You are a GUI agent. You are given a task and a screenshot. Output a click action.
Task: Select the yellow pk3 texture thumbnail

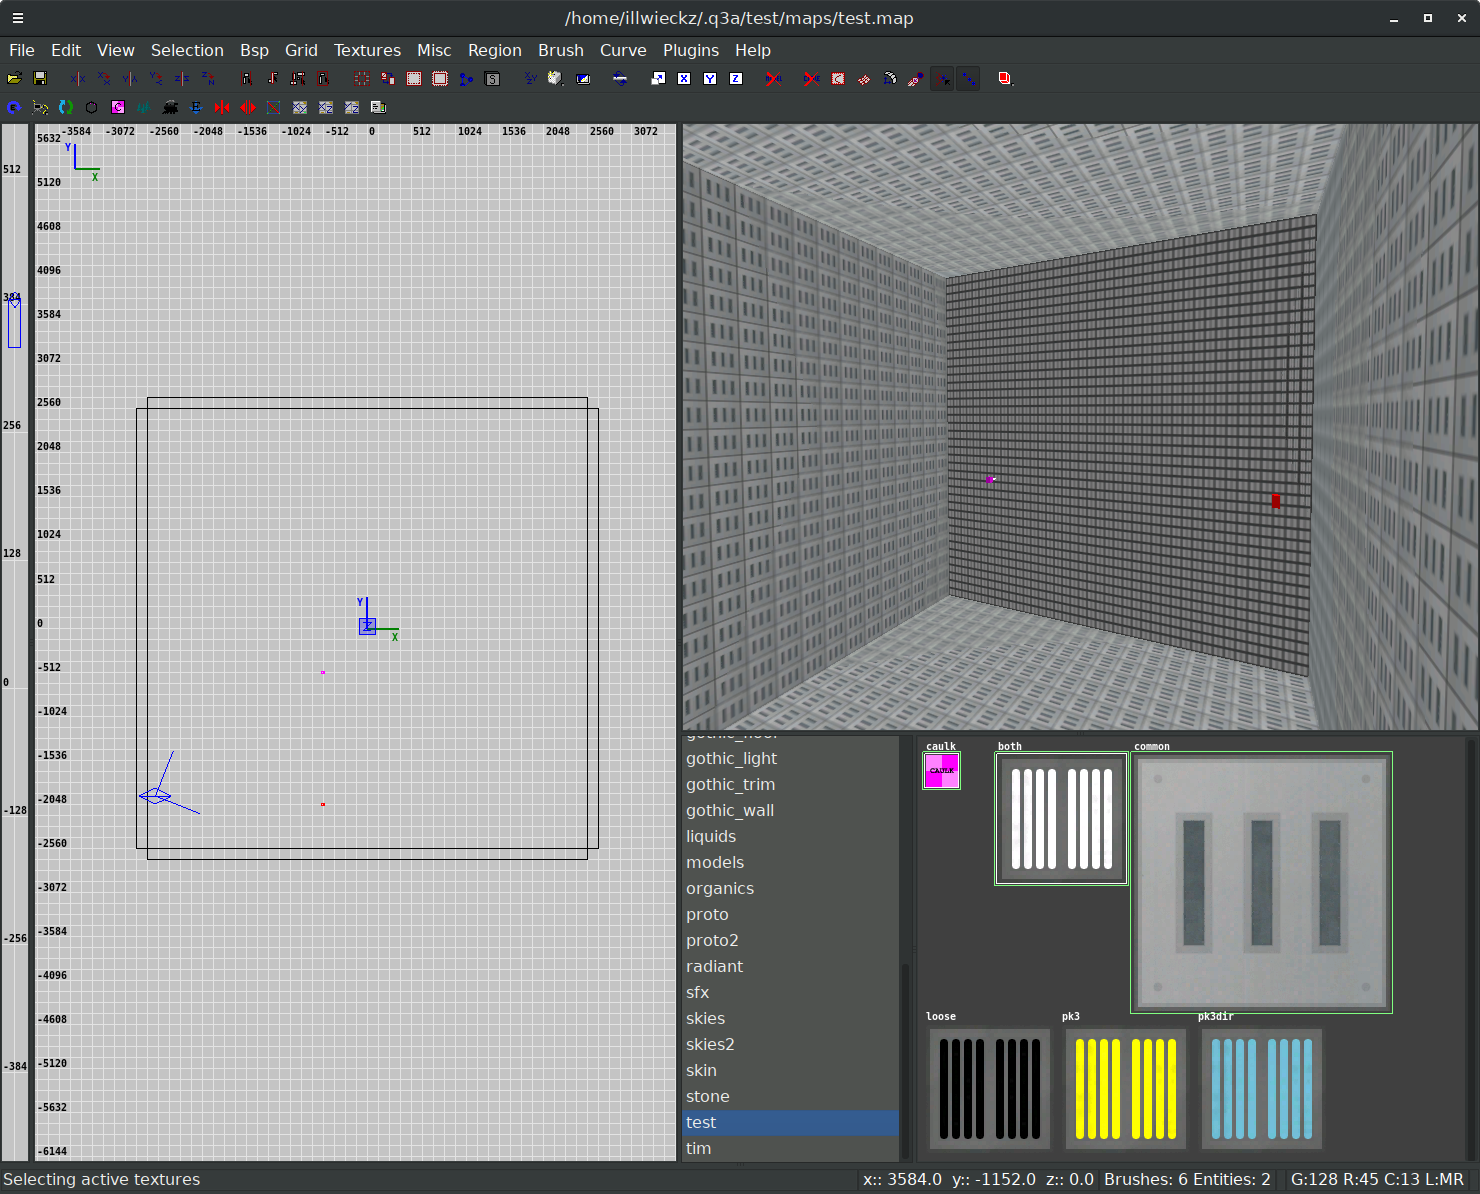click(x=1125, y=1089)
